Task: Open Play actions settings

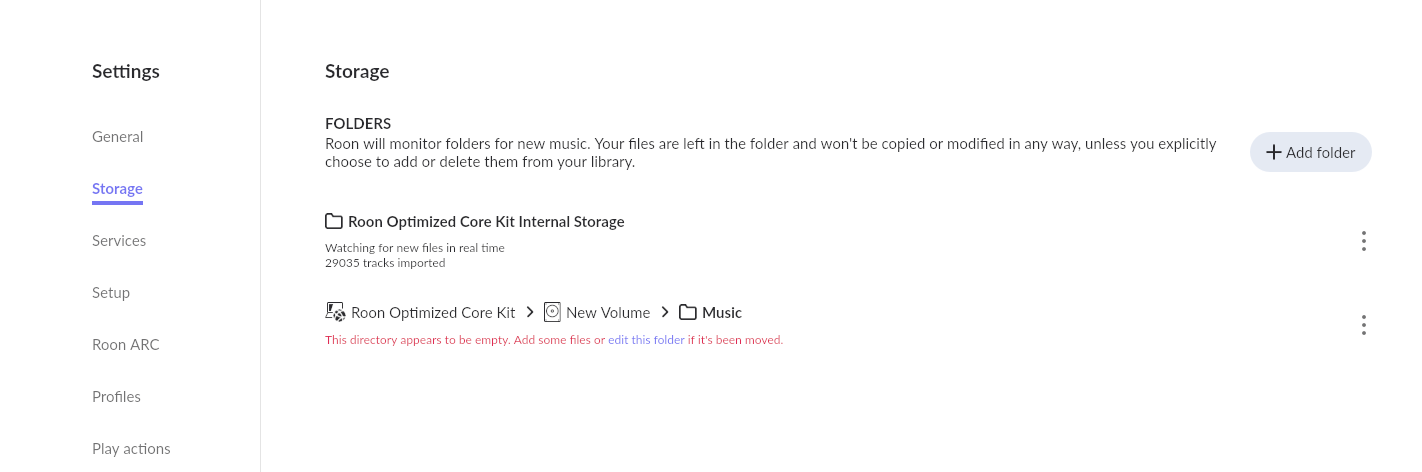Action: pos(131,449)
